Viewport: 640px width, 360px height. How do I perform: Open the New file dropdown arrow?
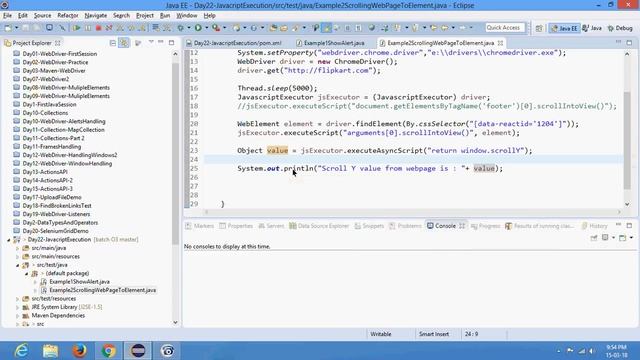click(x=16, y=28)
